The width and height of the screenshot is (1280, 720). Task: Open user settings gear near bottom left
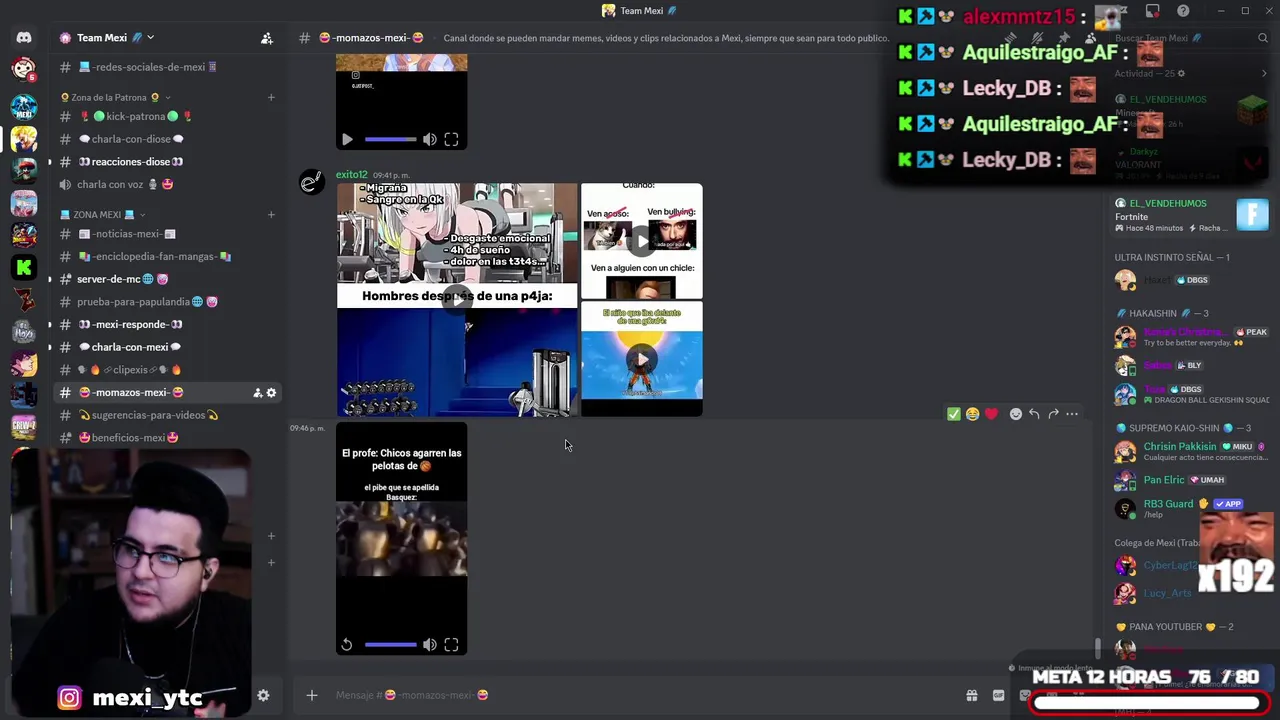(x=263, y=695)
